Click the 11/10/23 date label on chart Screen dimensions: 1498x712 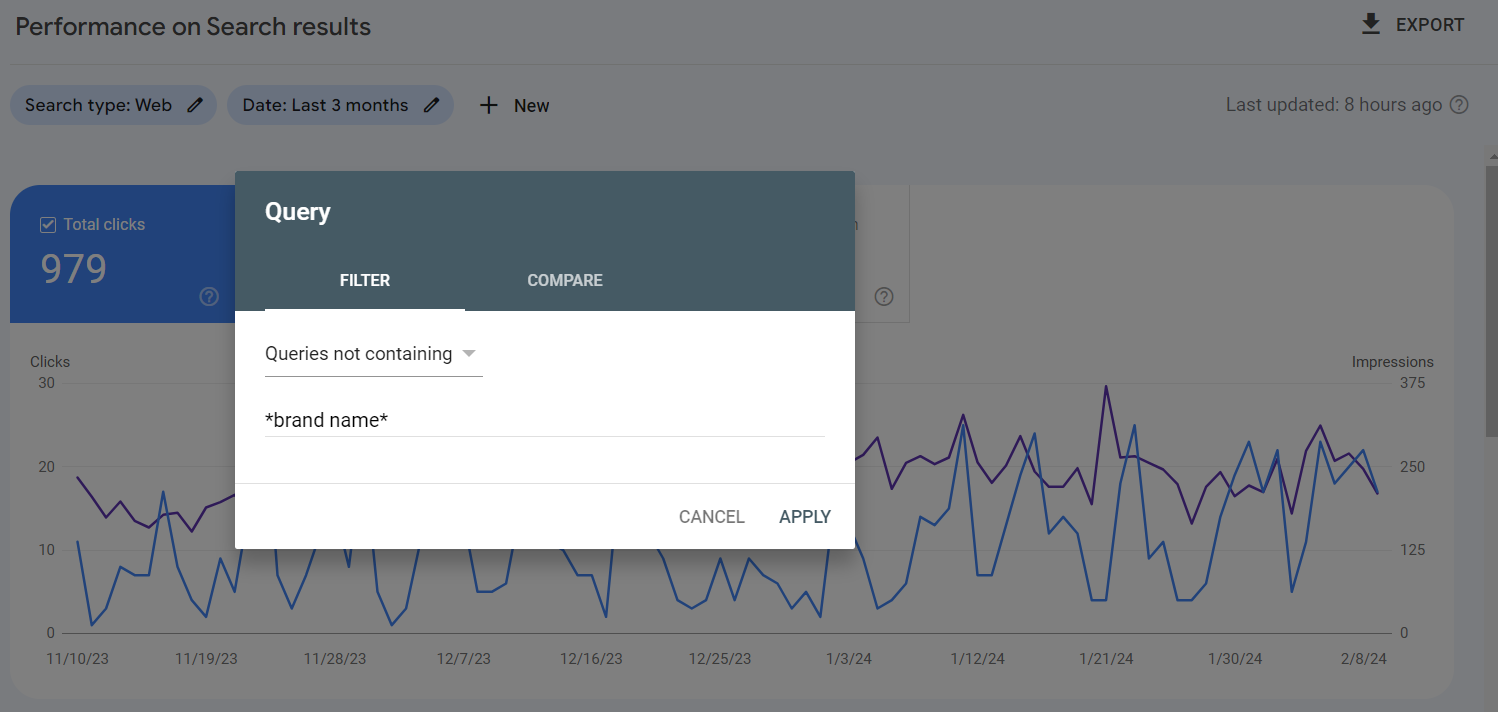pos(78,659)
